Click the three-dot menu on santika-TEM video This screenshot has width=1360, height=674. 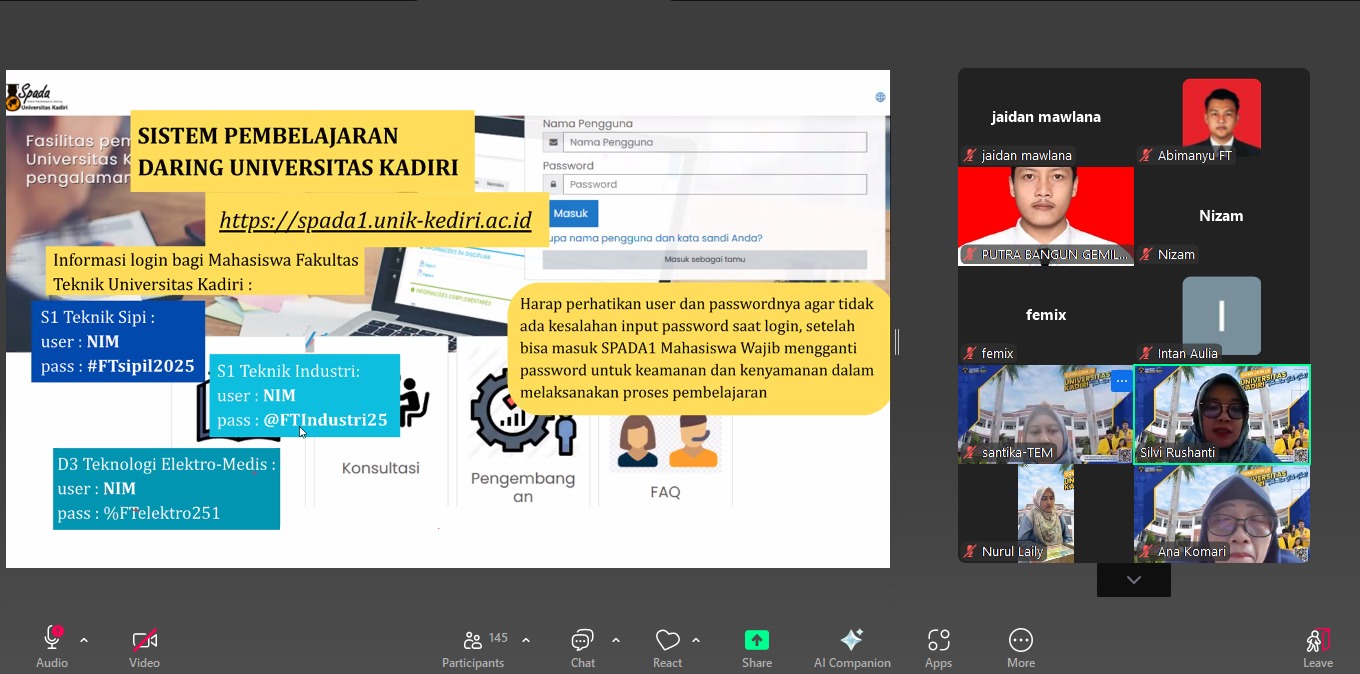[1121, 380]
